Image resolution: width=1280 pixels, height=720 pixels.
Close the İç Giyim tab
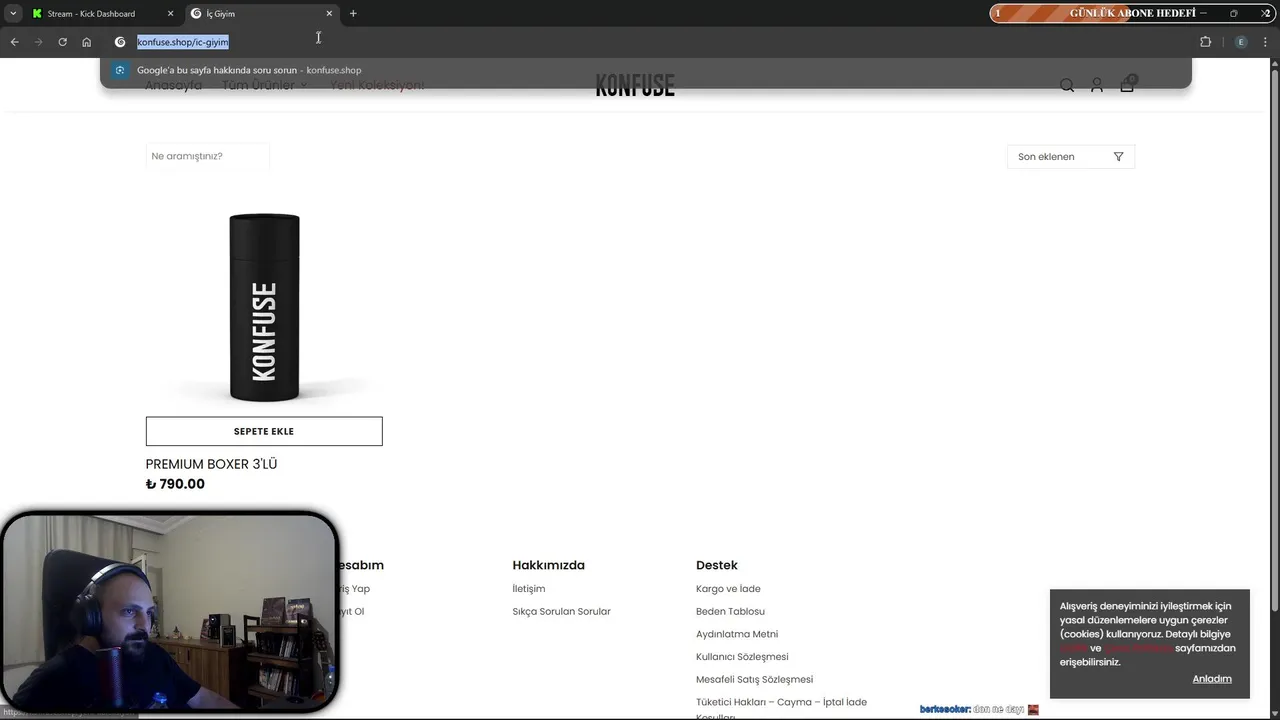coord(329,14)
